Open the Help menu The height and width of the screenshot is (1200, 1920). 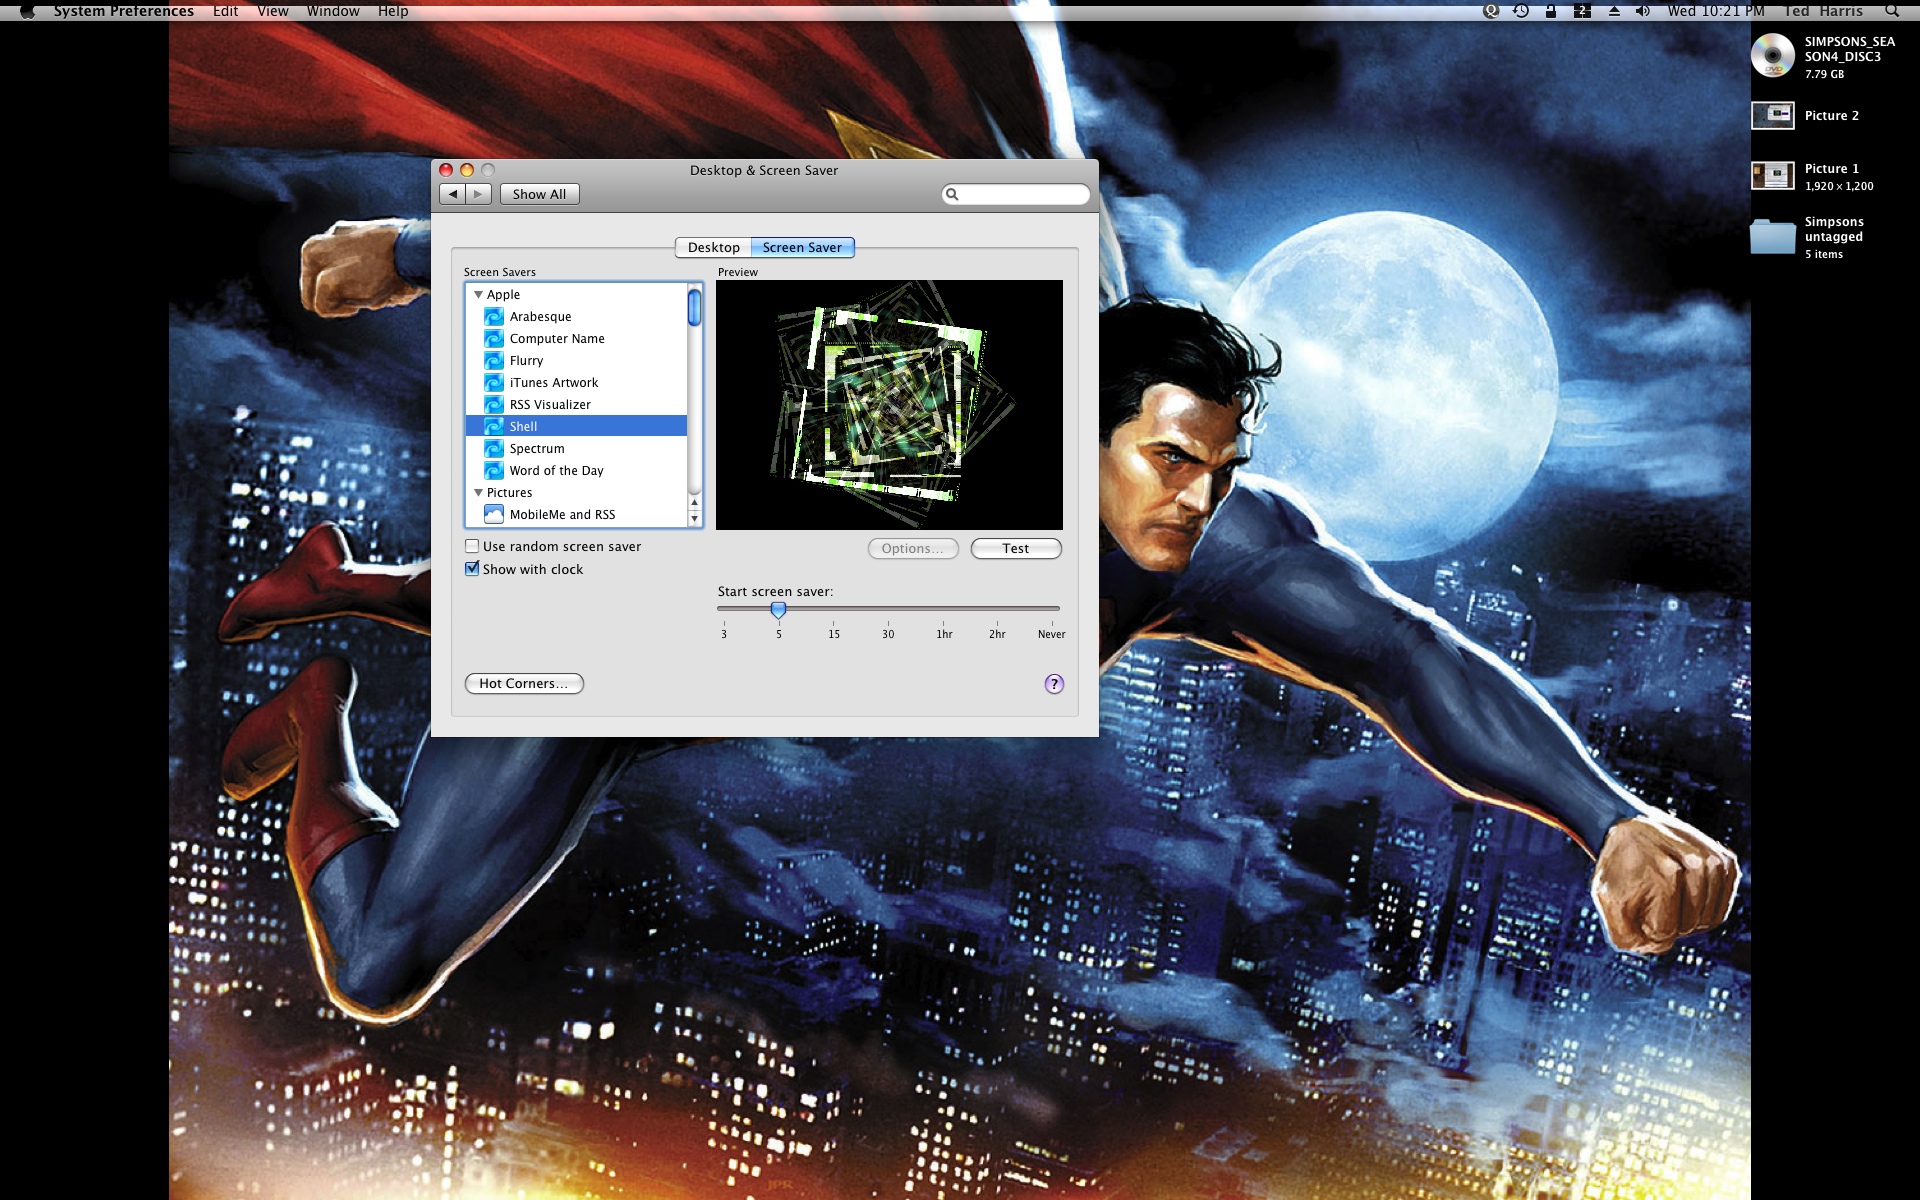point(393,11)
